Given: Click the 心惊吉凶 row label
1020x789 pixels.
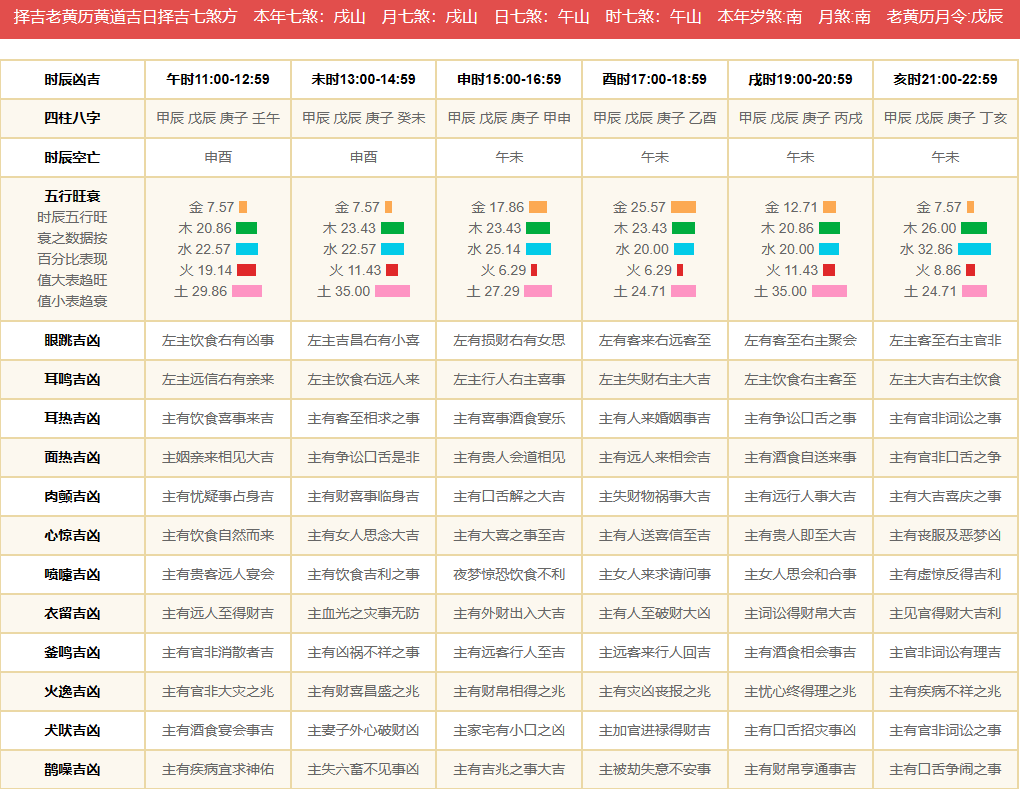Looking at the screenshot, I should pos(72,535).
